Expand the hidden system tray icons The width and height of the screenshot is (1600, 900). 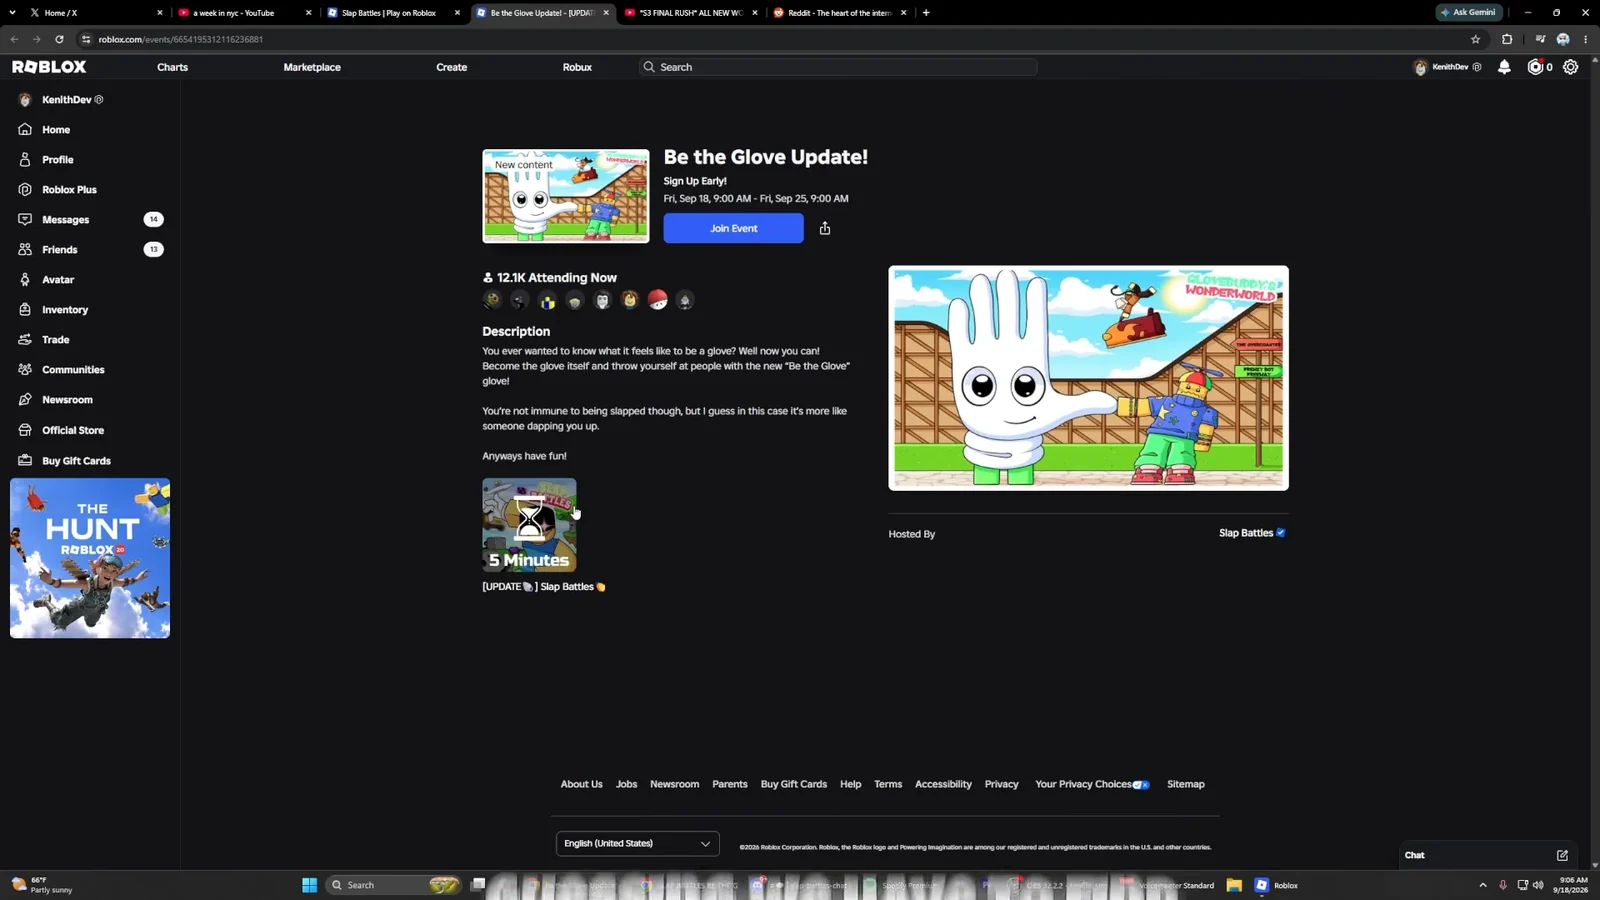coord(1483,885)
